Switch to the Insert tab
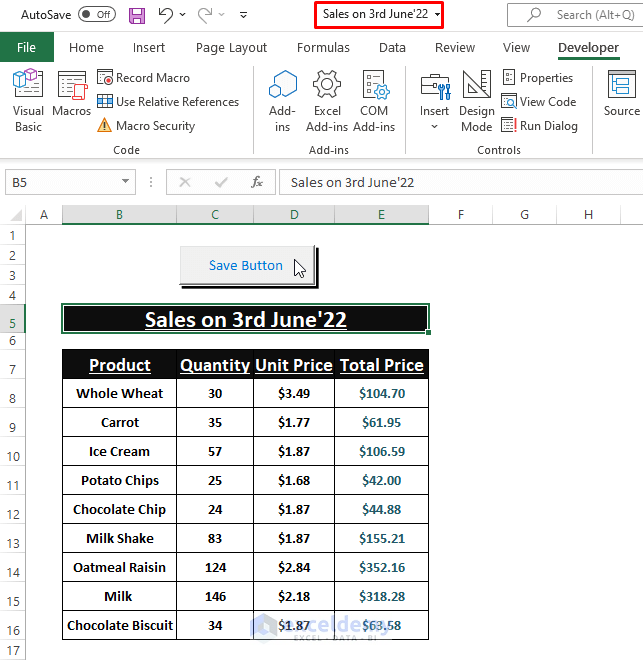Viewport: 643px width, 660px height. click(x=149, y=48)
